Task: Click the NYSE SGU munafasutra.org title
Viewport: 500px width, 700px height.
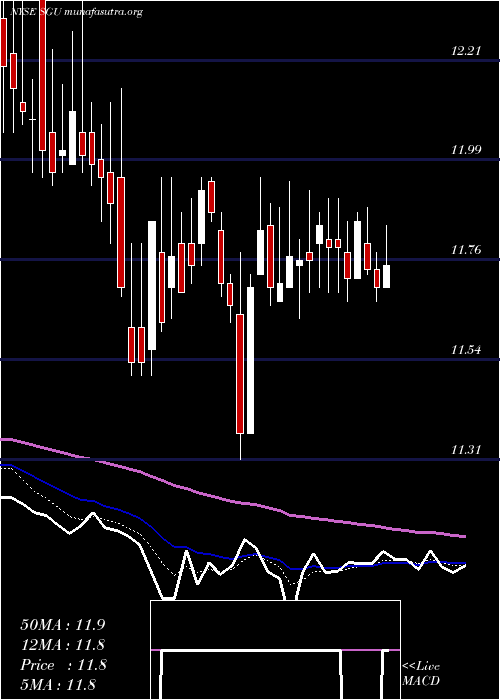Action: 76,12
